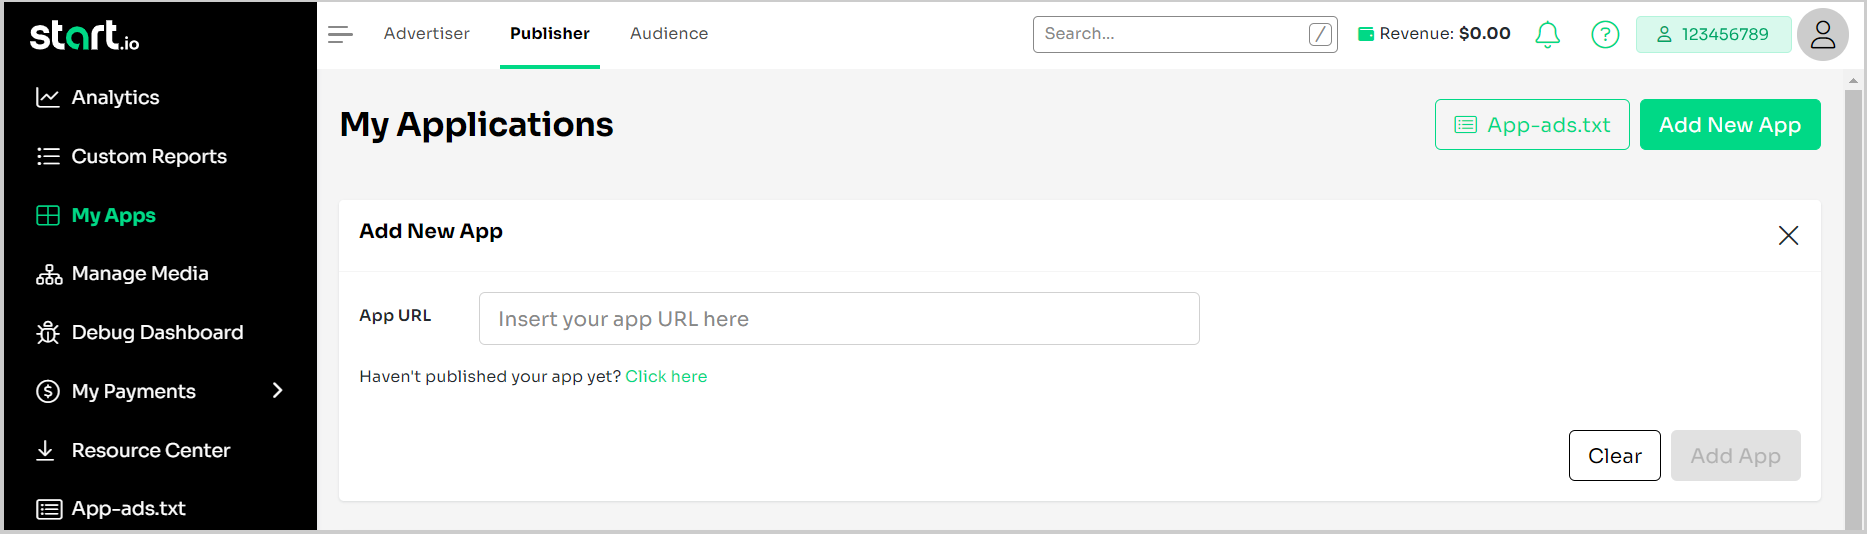Switch to the Audience tab
The image size is (1867, 534).
(669, 34)
